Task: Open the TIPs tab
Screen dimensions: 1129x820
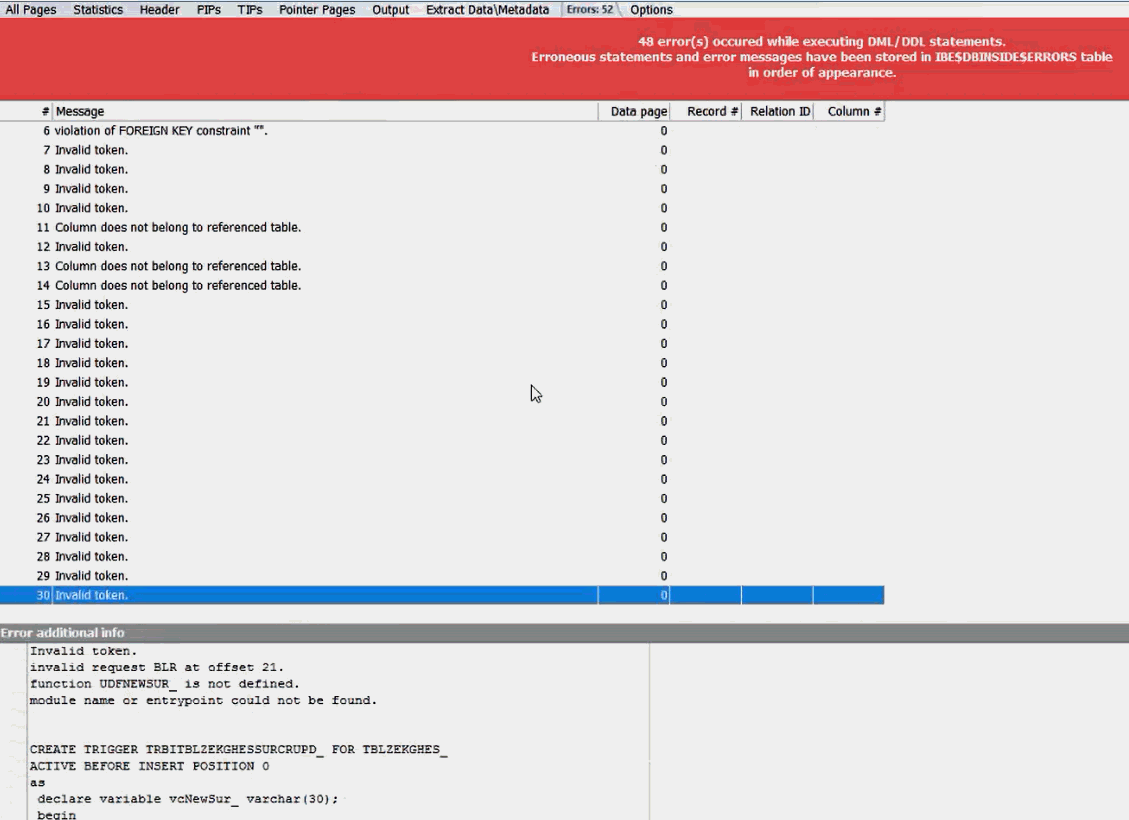Action: pos(250,9)
